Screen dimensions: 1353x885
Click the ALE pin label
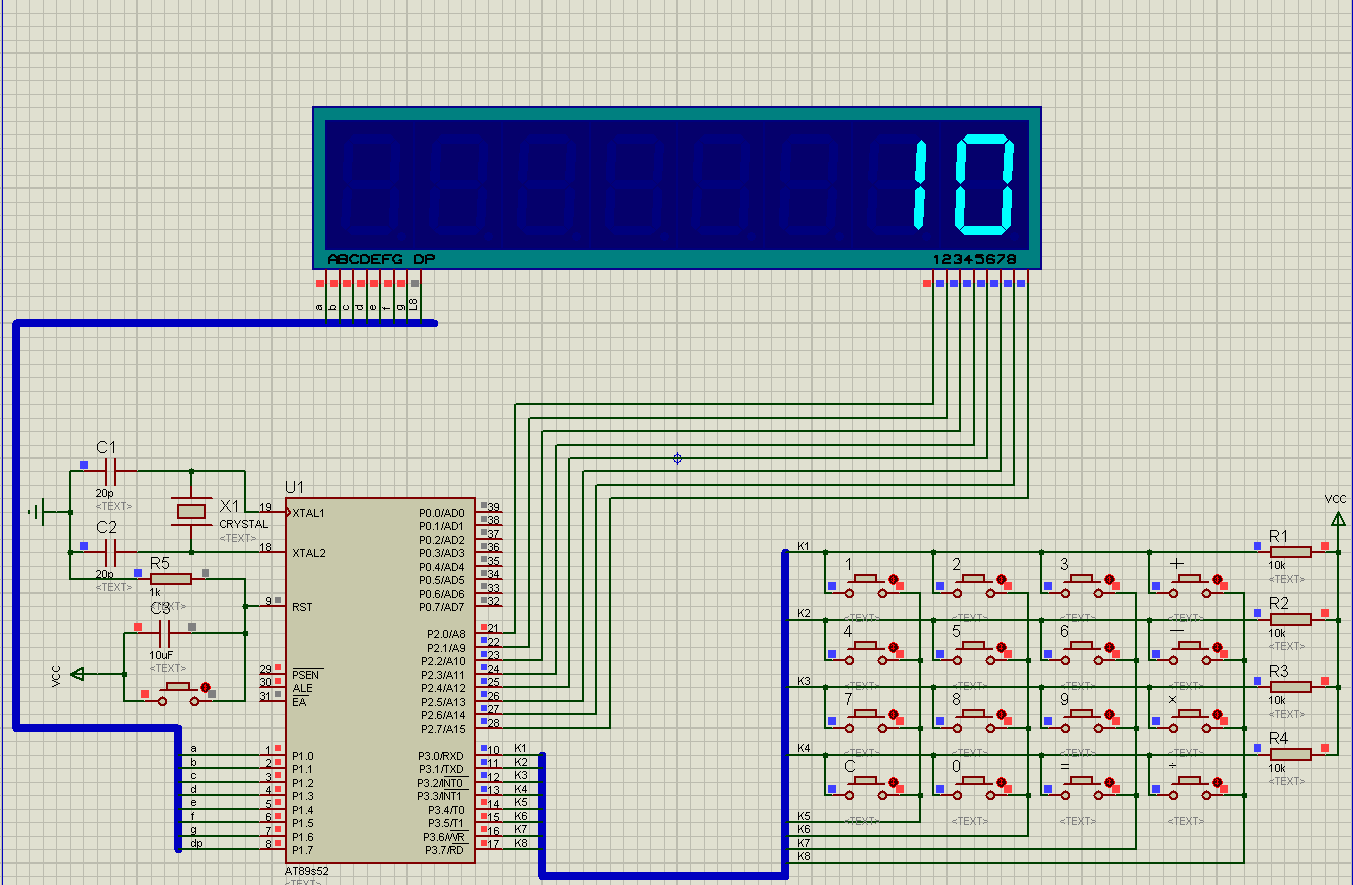coord(302,688)
